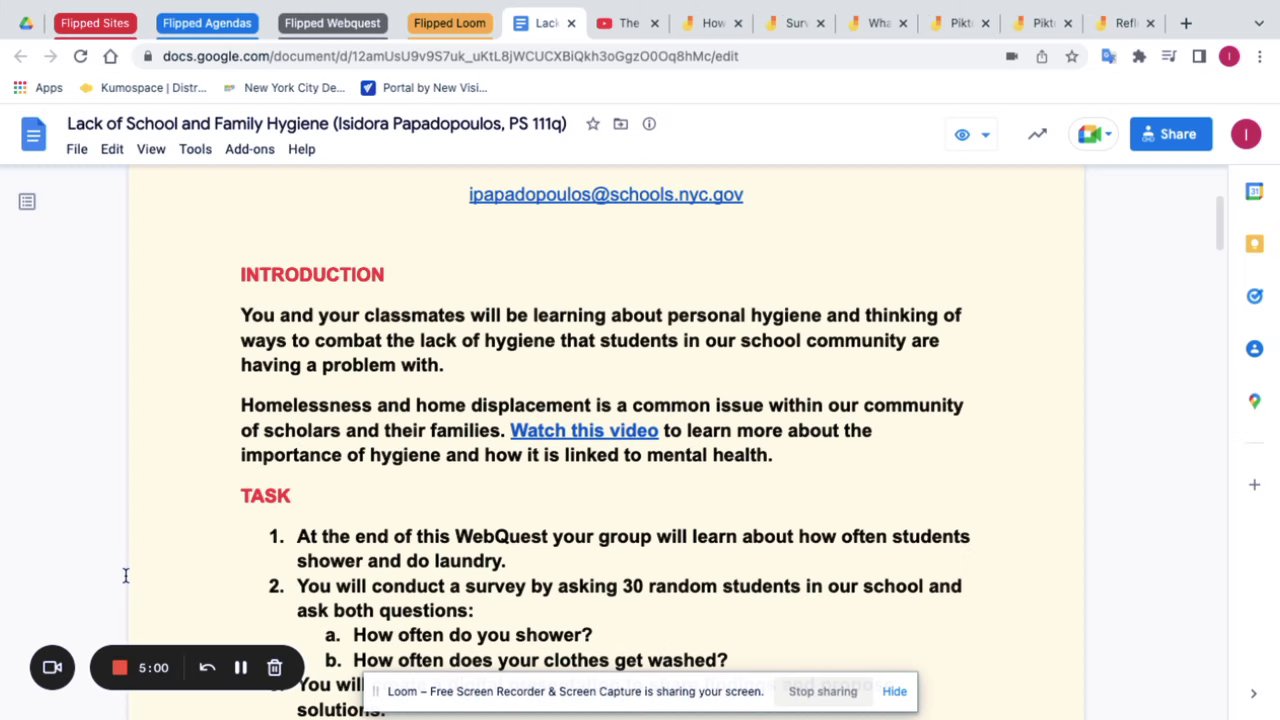Toggle the Chrome side panel
This screenshot has width=1280, height=720.
click(x=1199, y=57)
